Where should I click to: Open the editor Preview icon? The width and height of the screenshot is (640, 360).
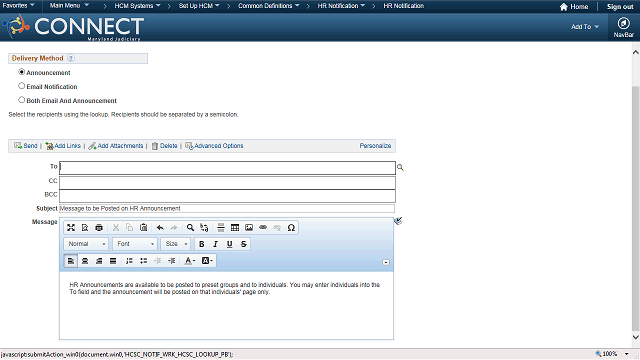(85, 228)
